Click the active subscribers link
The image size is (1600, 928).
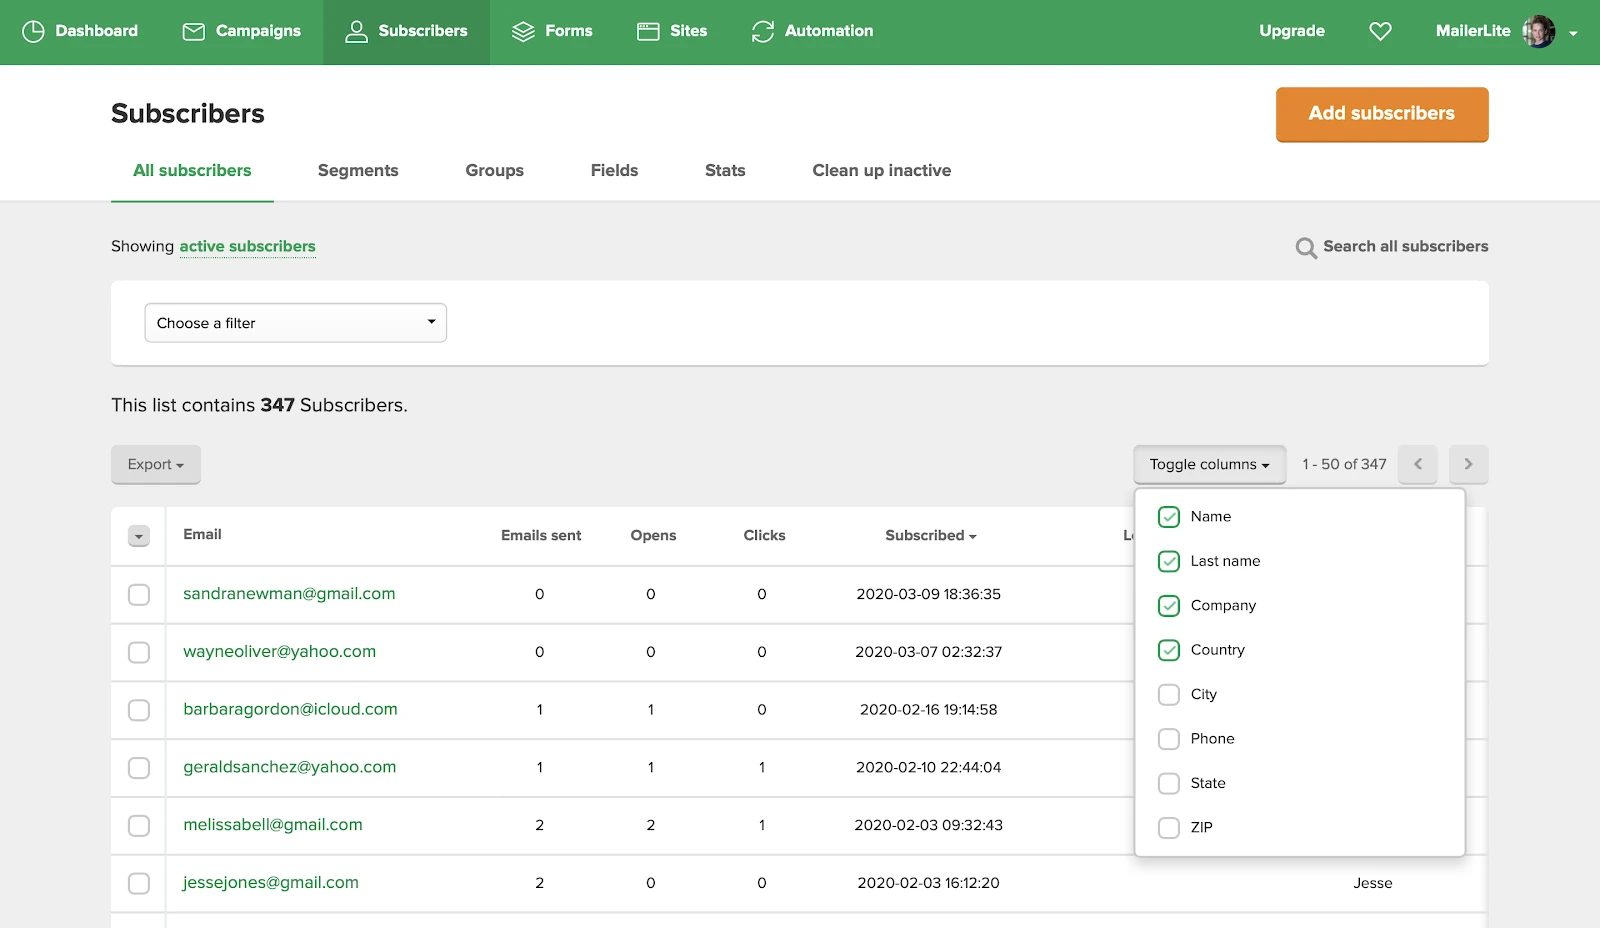click(x=247, y=247)
